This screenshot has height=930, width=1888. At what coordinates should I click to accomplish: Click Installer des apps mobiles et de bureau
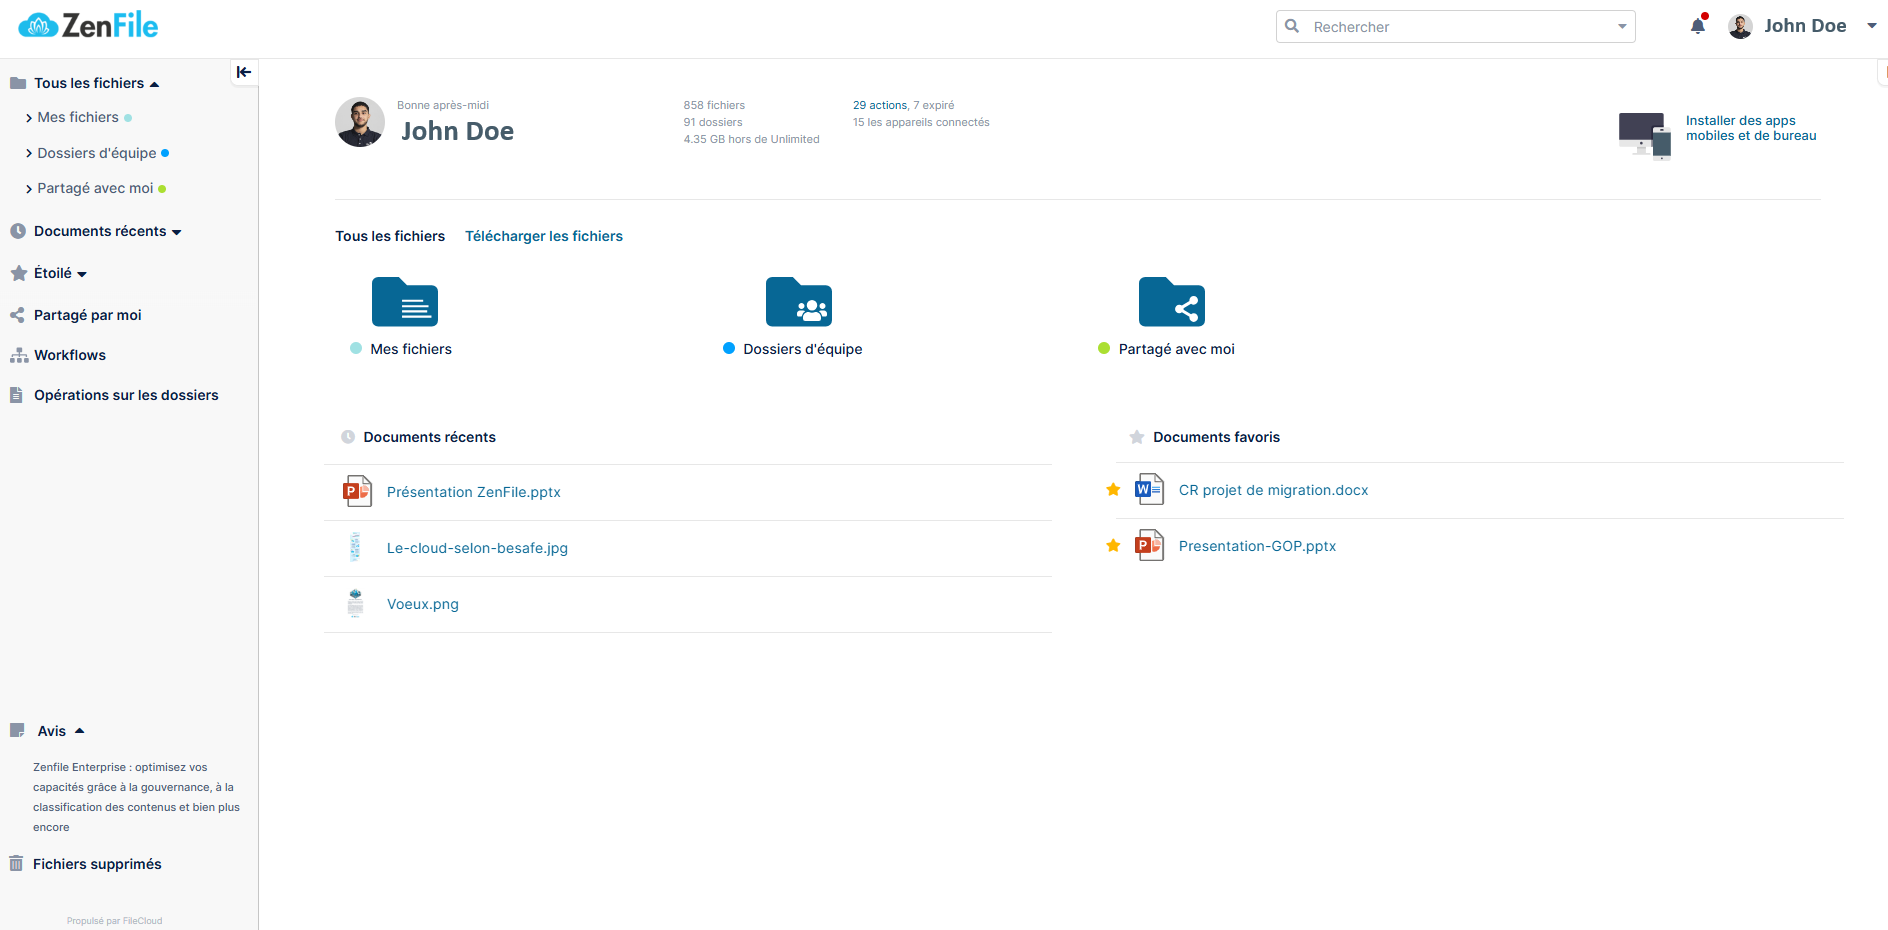(x=1751, y=128)
